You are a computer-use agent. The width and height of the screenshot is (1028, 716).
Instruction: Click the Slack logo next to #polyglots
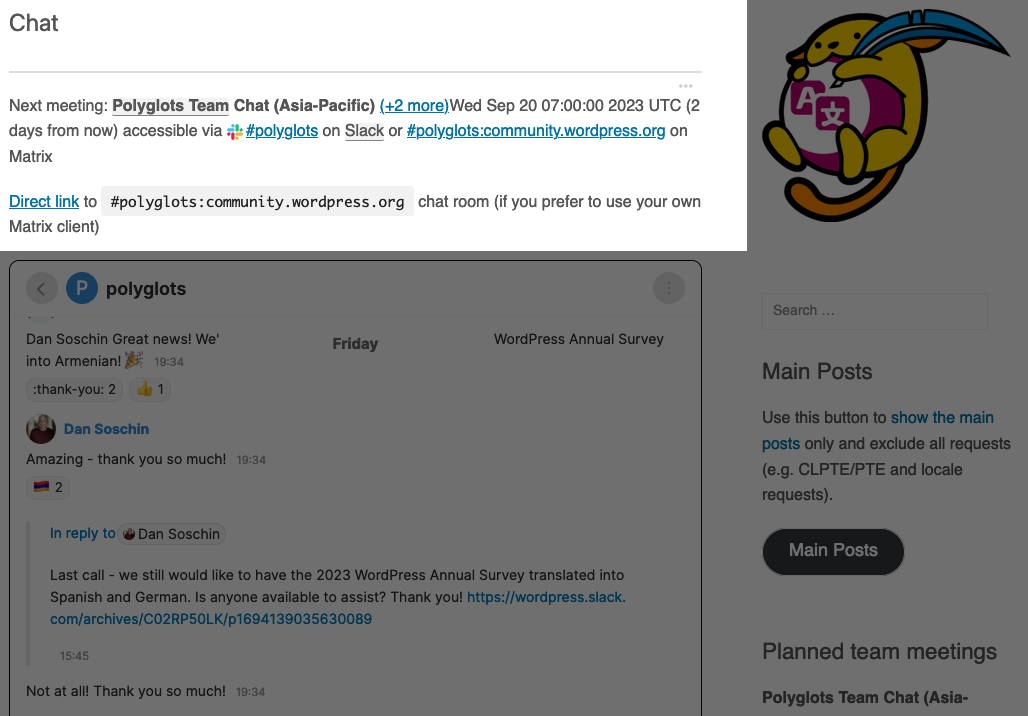234,130
